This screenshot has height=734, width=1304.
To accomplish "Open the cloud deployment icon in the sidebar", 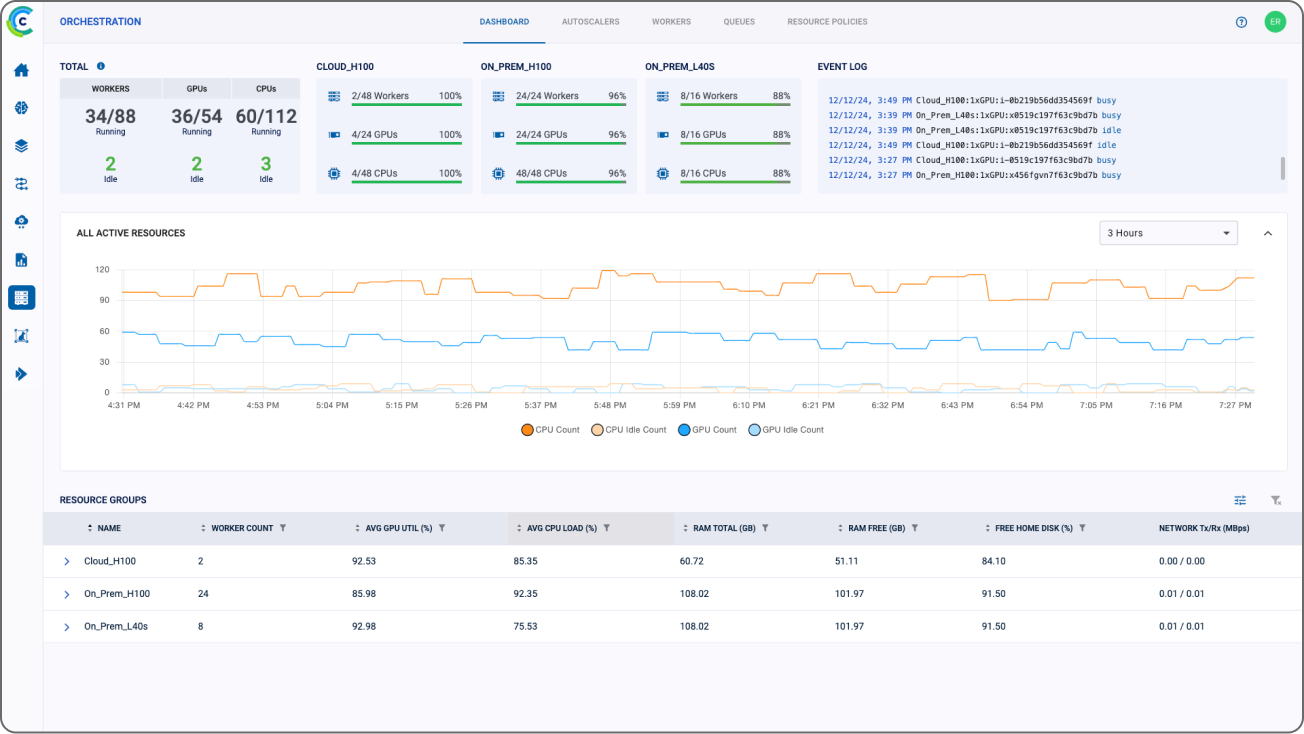I will click(x=20, y=221).
